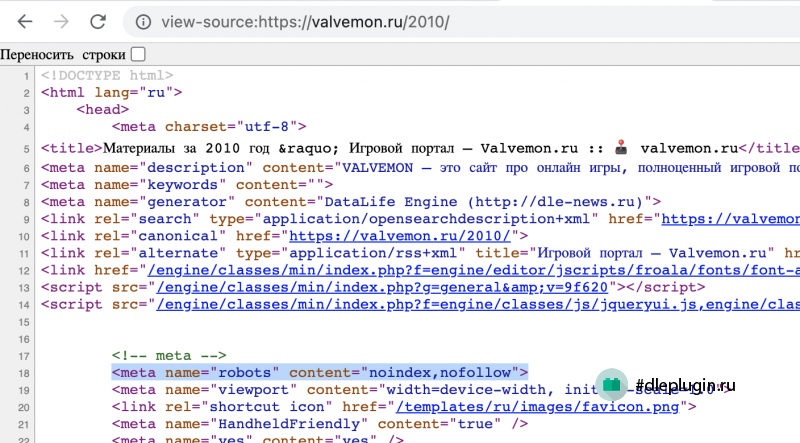Open the favicon.png template link
The image size is (800, 443).
point(537,407)
